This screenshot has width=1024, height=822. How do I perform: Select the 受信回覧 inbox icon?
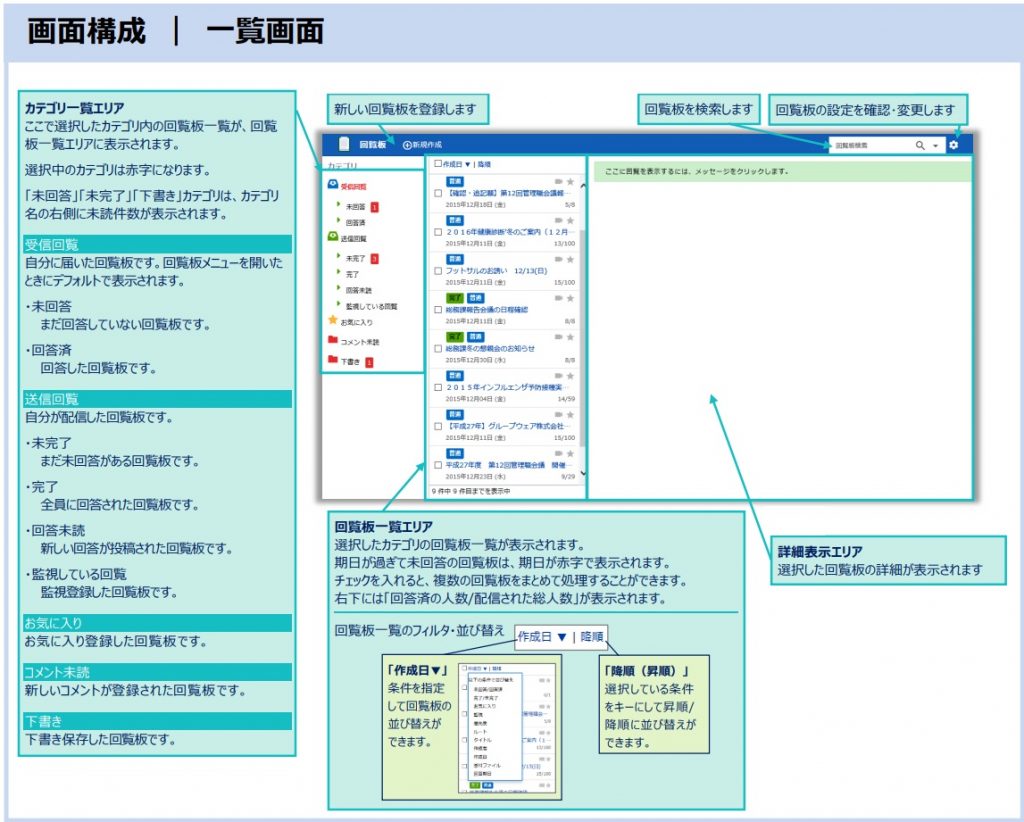pyautogui.click(x=332, y=185)
